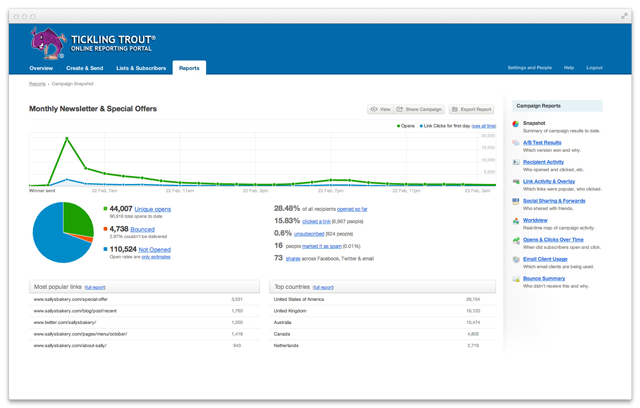Open the Lists & Subscribers tab
The width and height of the screenshot is (640, 408).
pyautogui.click(x=141, y=68)
